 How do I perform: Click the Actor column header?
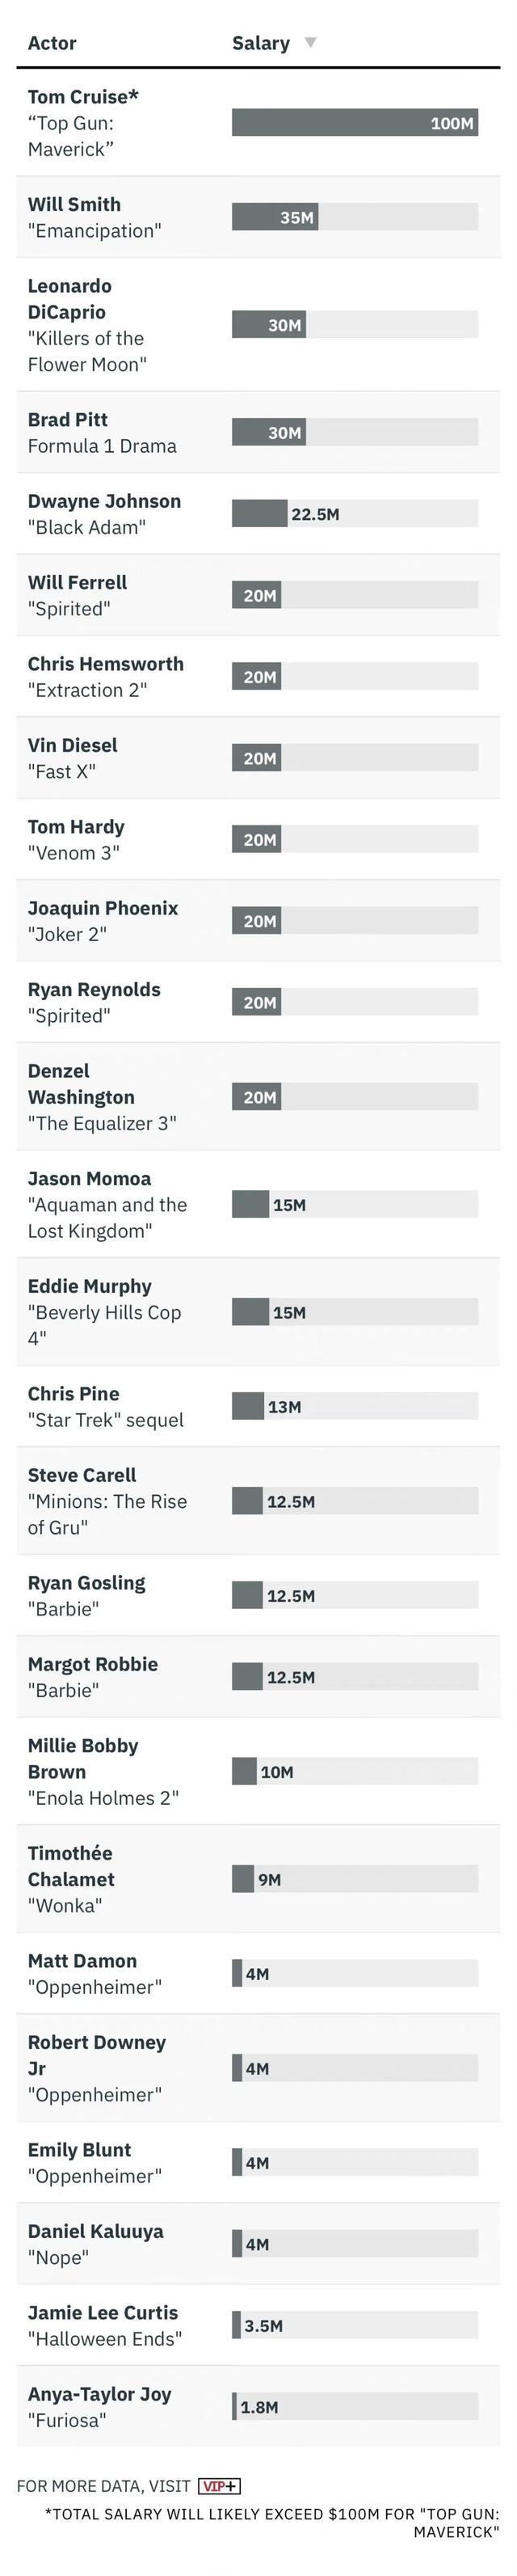coord(52,43)
